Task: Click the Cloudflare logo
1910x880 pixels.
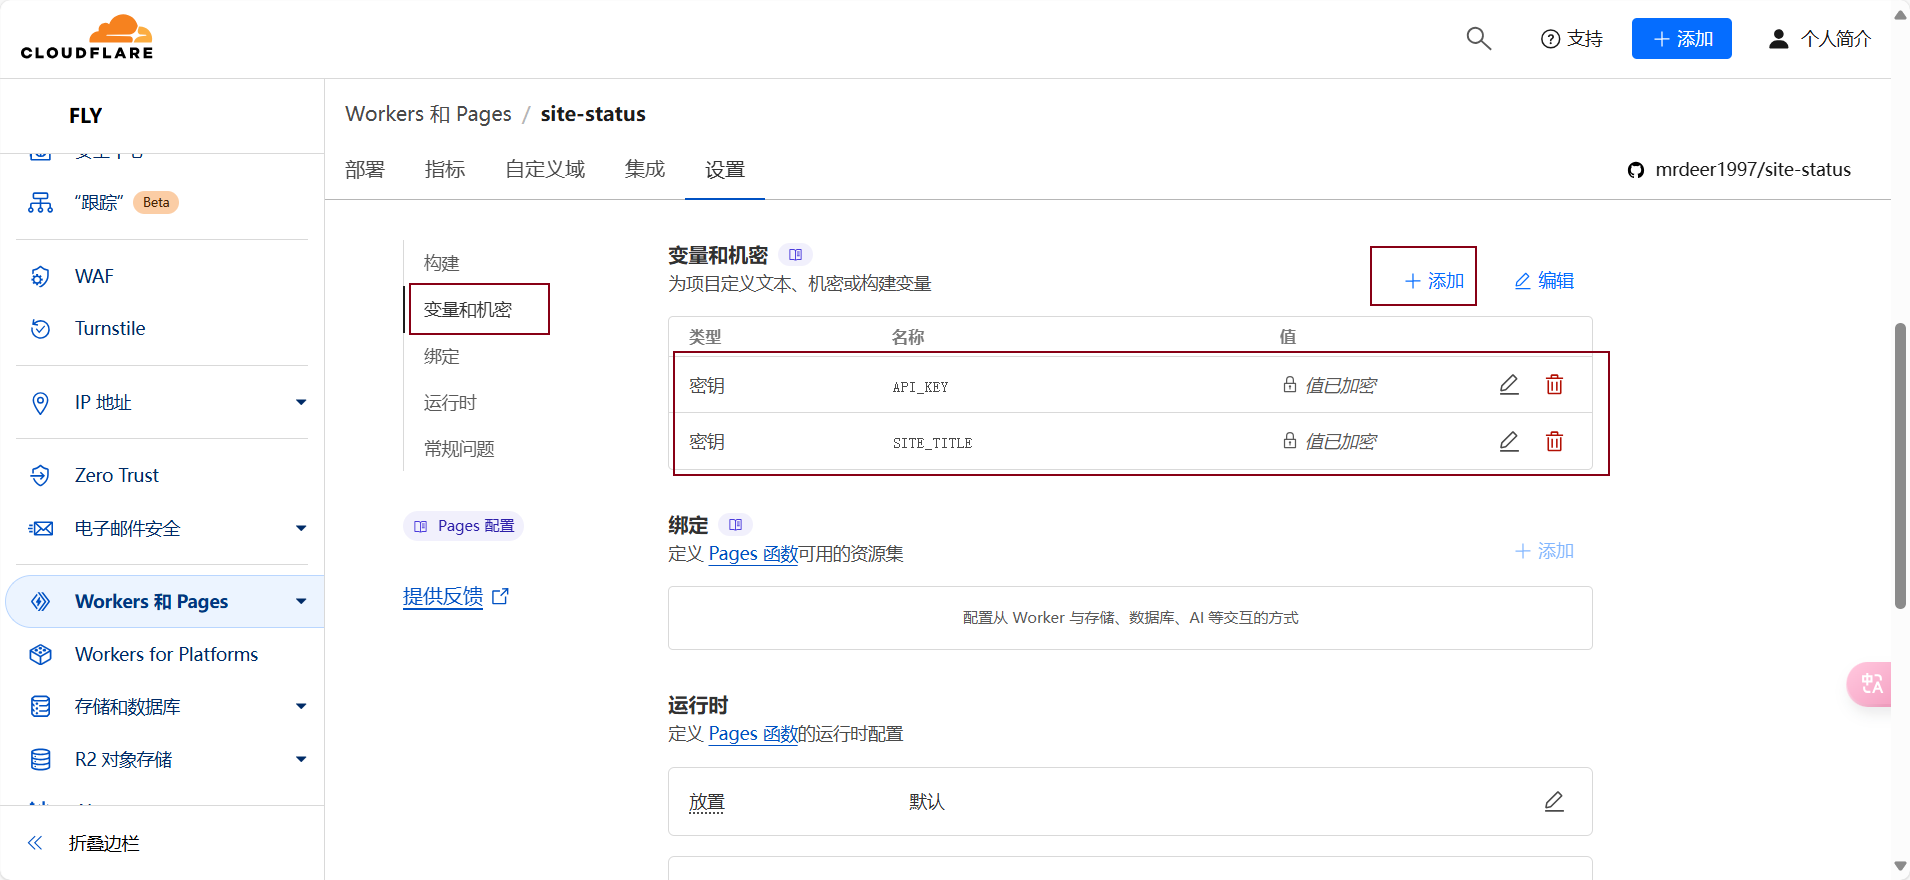Action: [x=87, y=37]
